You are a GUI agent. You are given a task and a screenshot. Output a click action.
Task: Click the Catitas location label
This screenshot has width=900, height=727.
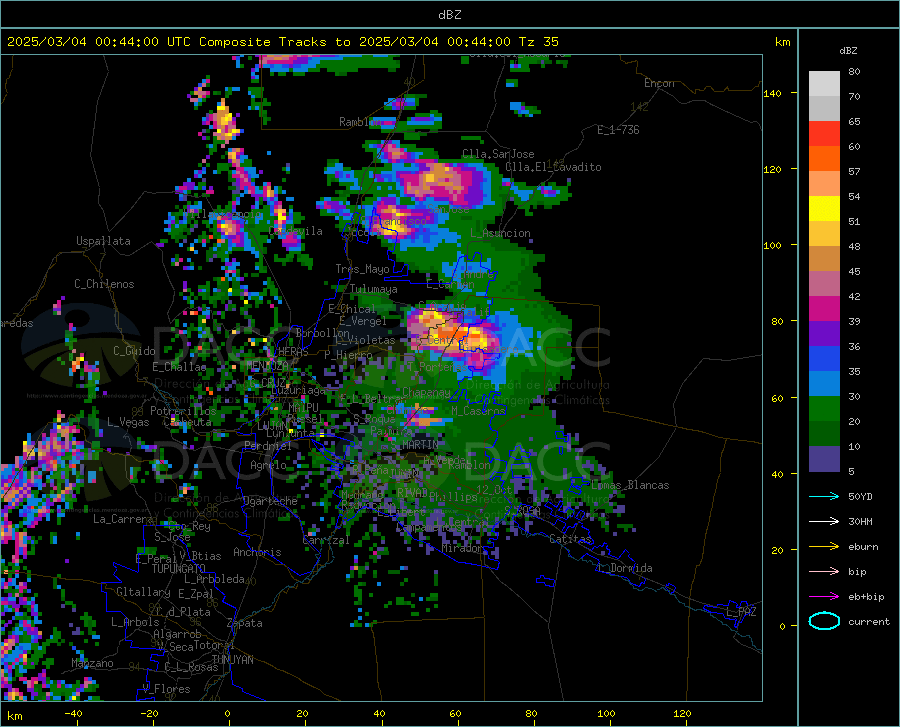pyautogui.click(x=571, y=539)
